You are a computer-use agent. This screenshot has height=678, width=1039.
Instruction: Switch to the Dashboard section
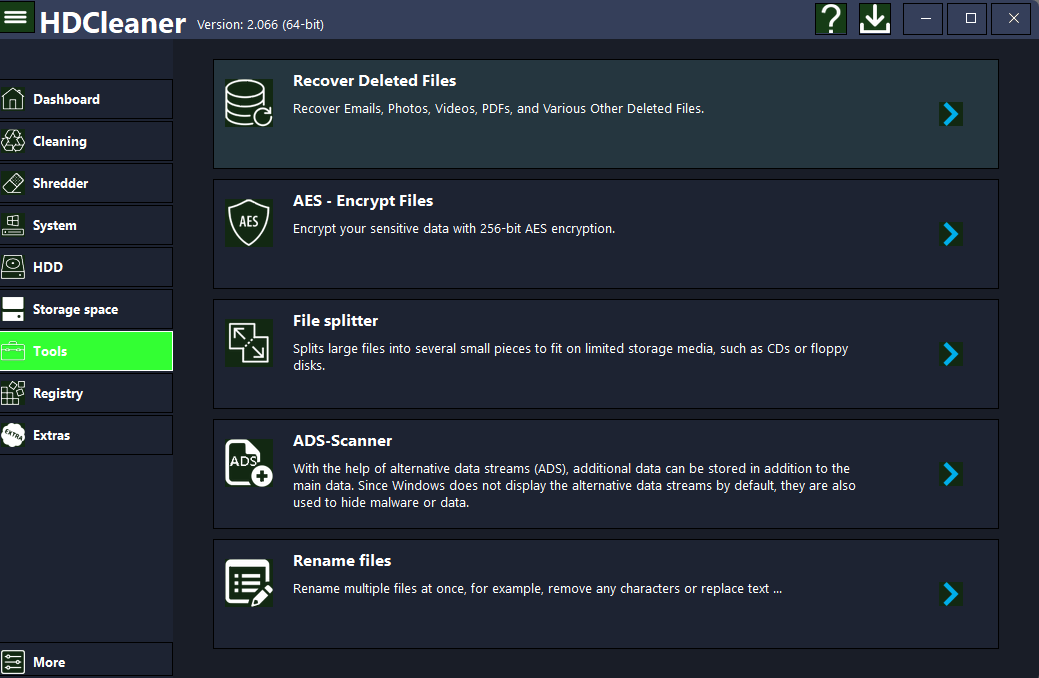86,99
